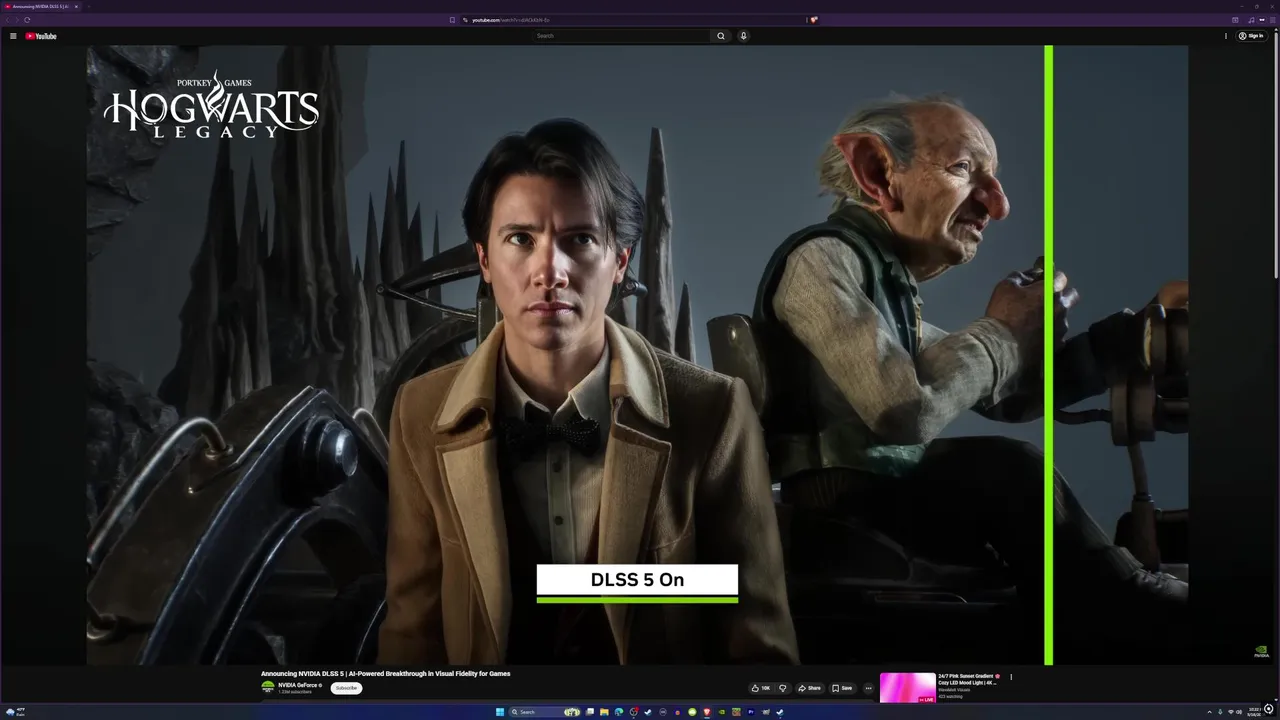The width and height of the screenshot is (1280, 720).
Task: Click the YouTube search field
Action: pyautogui.click(x=621, y=36)
